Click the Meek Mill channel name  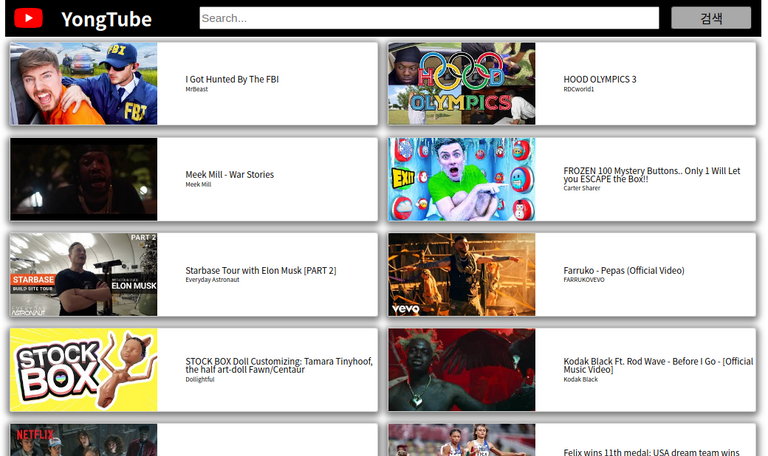(x=198, y=185)
